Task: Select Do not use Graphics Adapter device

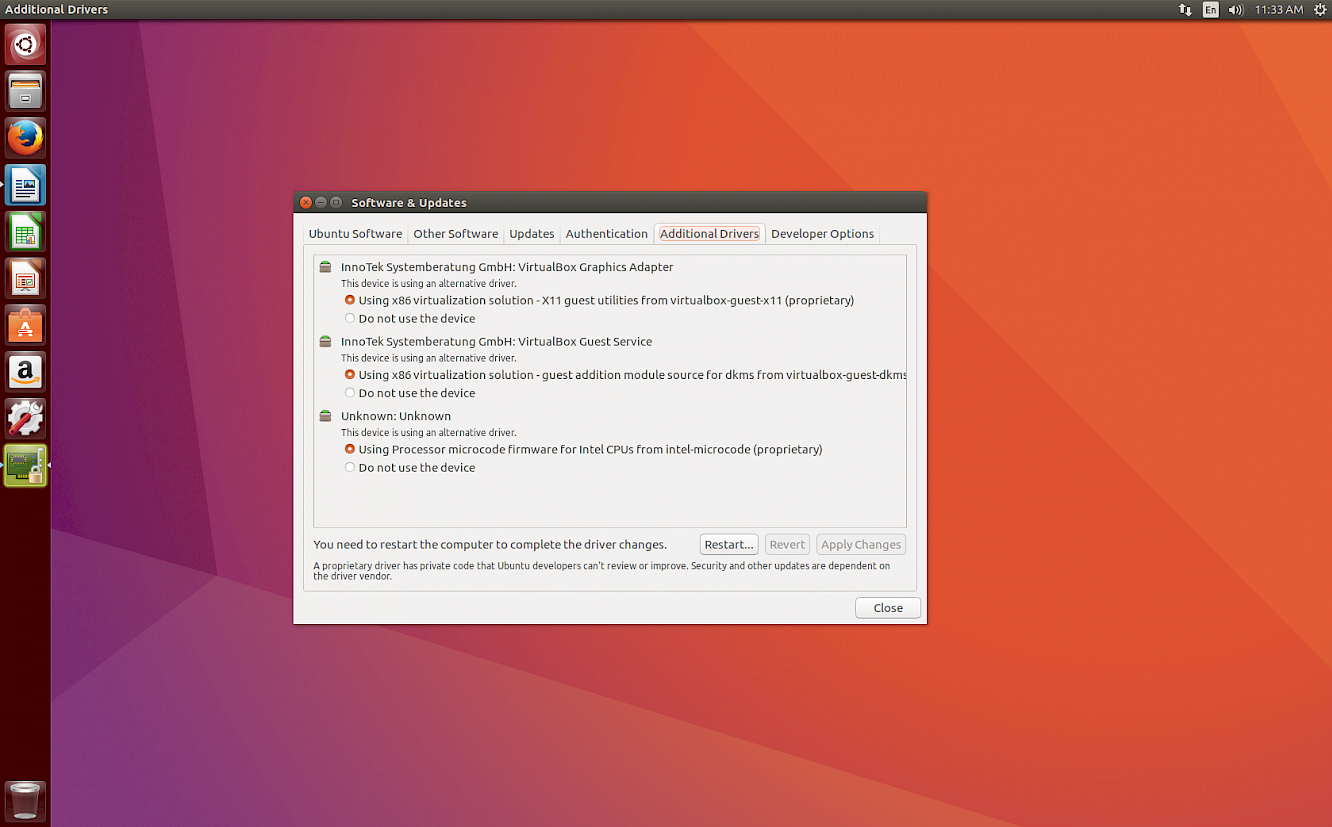Action: pos(410,318)
